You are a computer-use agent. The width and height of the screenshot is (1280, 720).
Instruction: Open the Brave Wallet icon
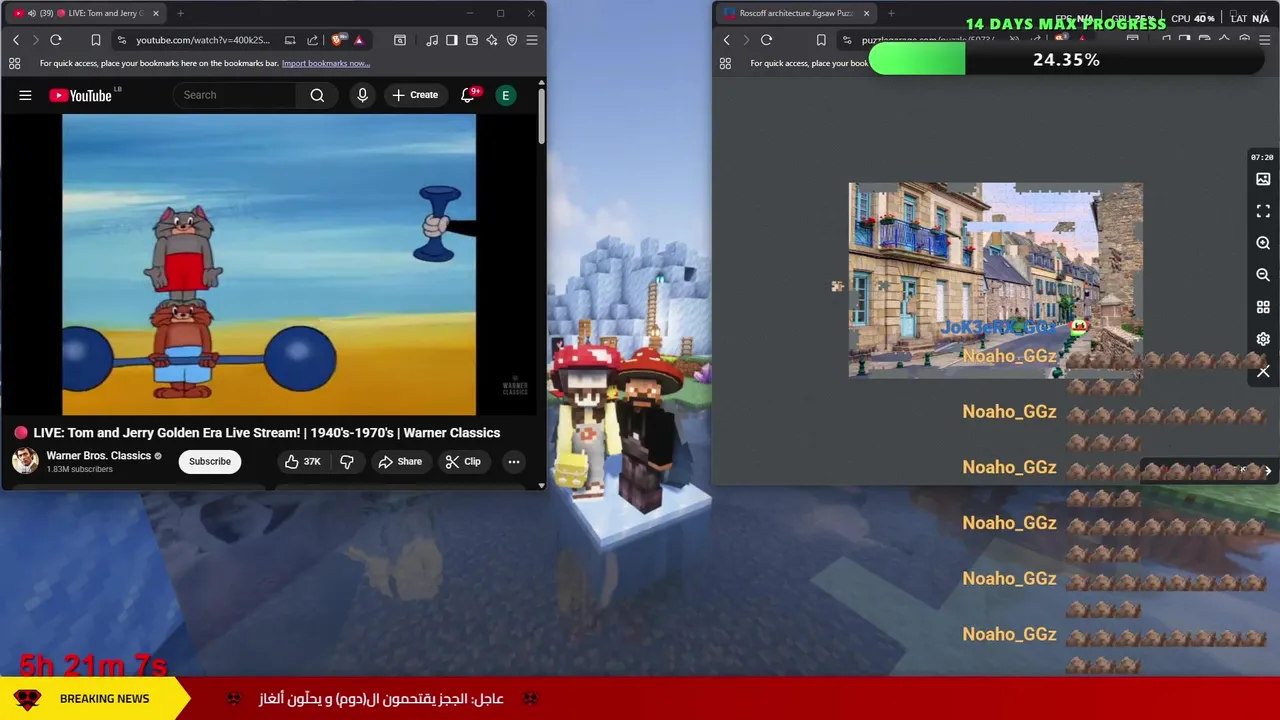pyautogui.click(x=472, y=40)
